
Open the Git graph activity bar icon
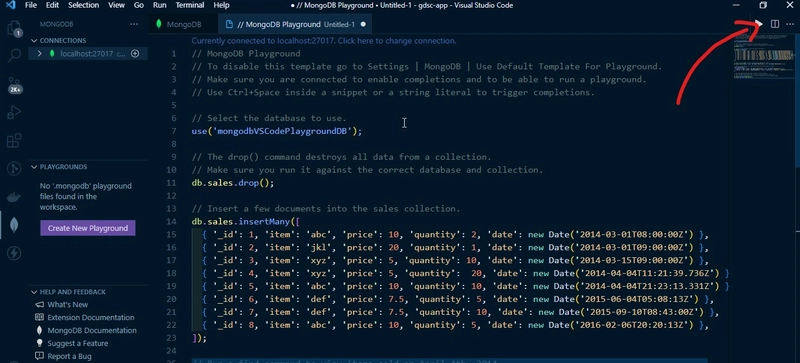coord(14,168)
